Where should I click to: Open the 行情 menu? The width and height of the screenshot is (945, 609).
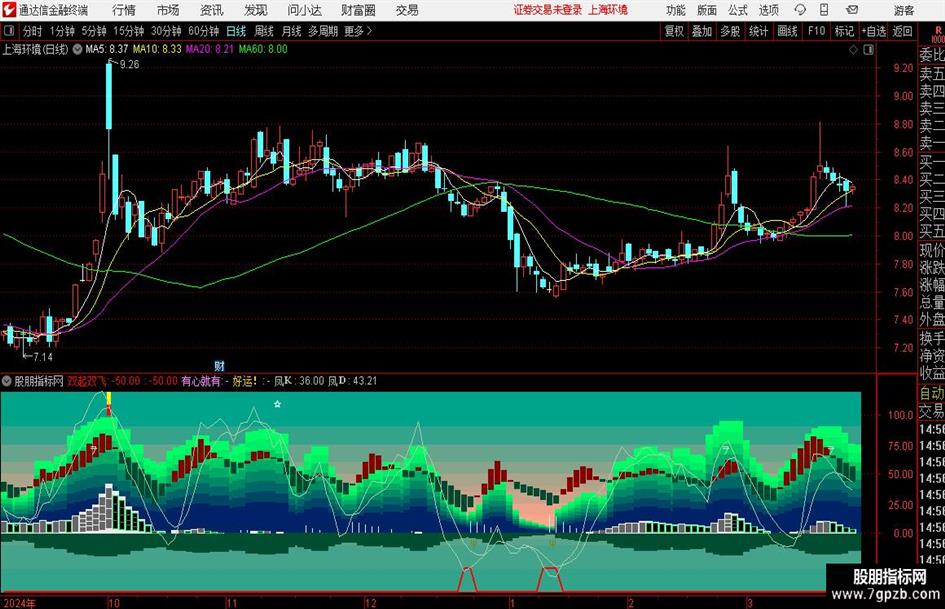(124, 10)
